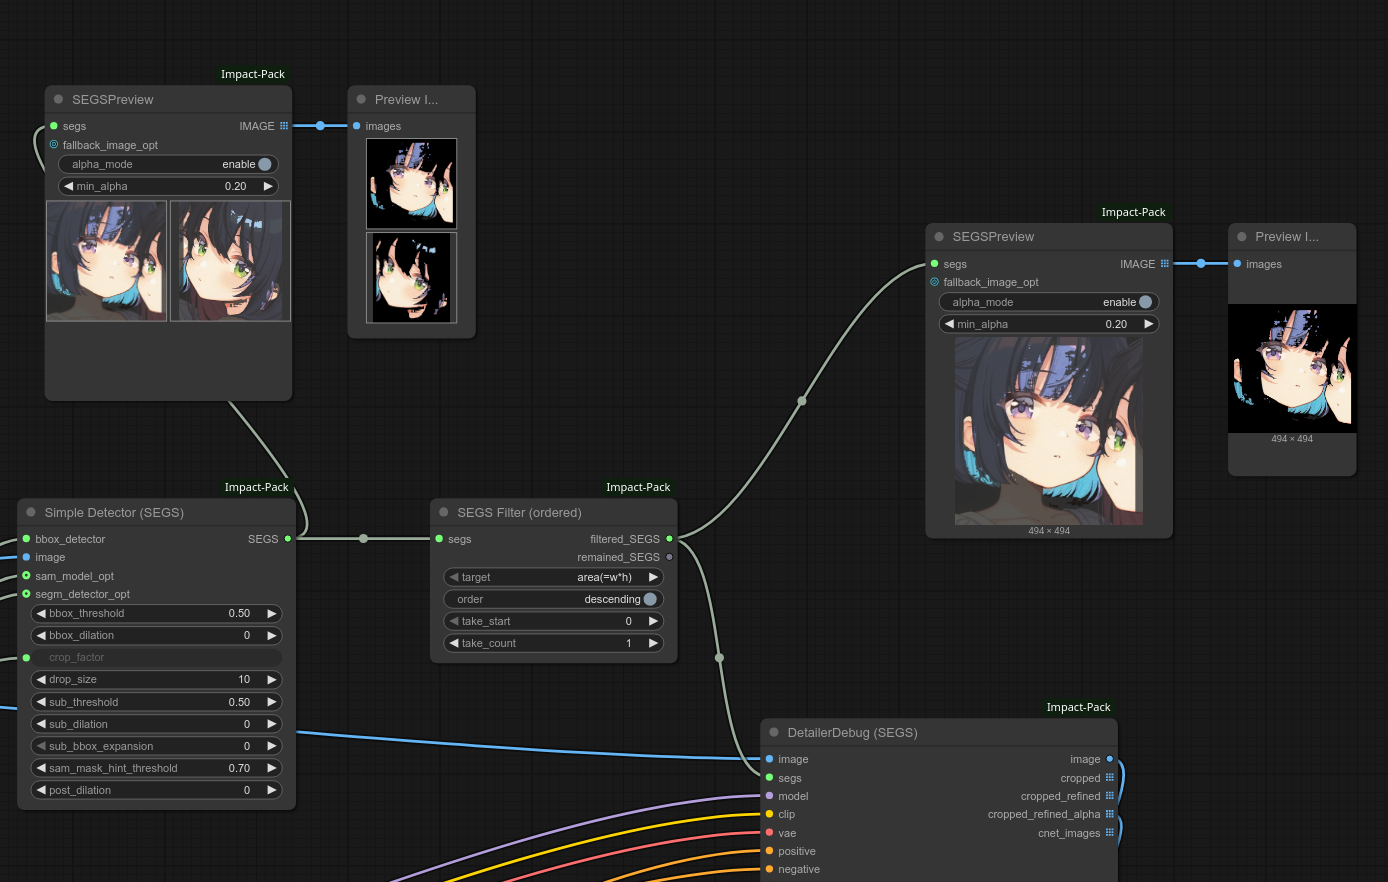Open the large 494 × 494 preview in SEGSPreview
Image resolution: width=1388 pixels, height=882 pixels.
1049,430
